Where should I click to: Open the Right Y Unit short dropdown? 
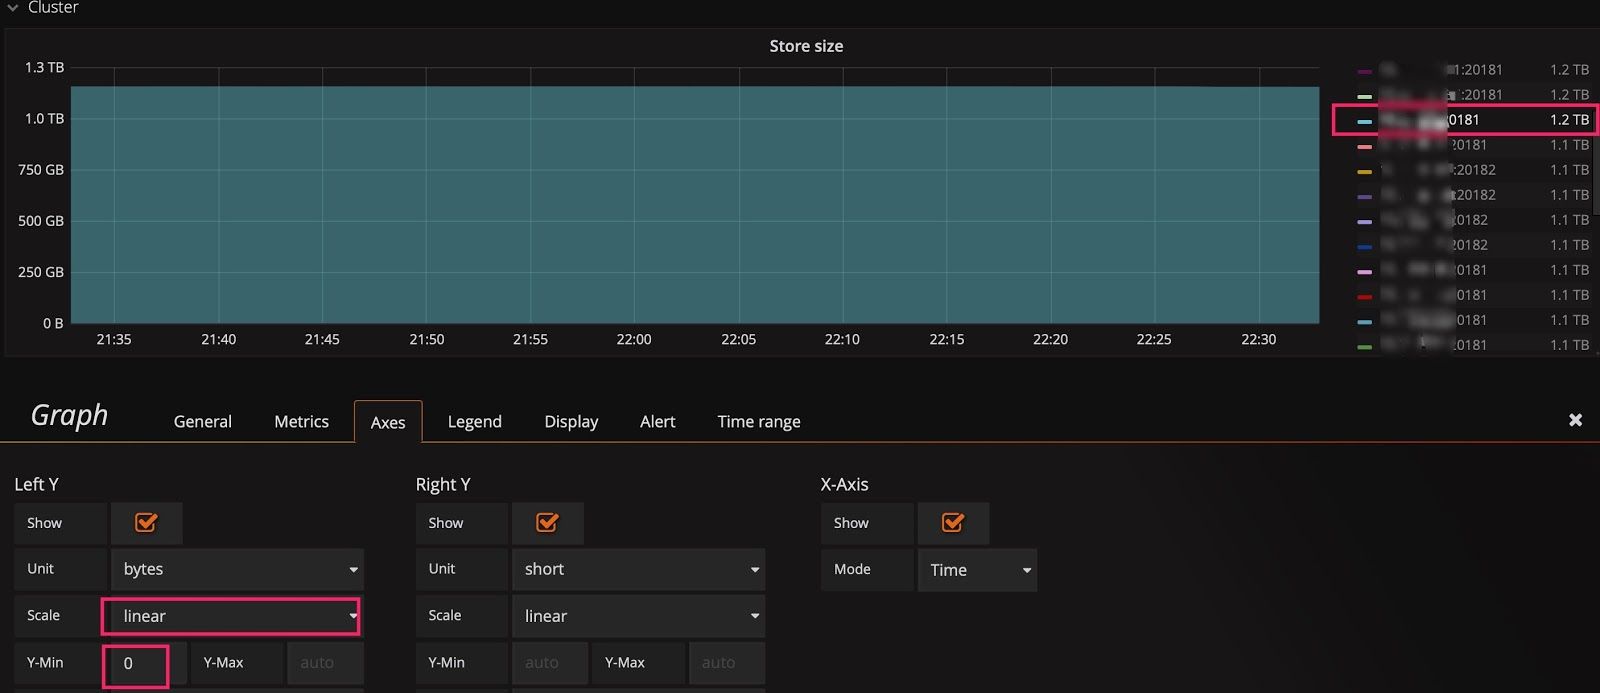click(638, 569)
